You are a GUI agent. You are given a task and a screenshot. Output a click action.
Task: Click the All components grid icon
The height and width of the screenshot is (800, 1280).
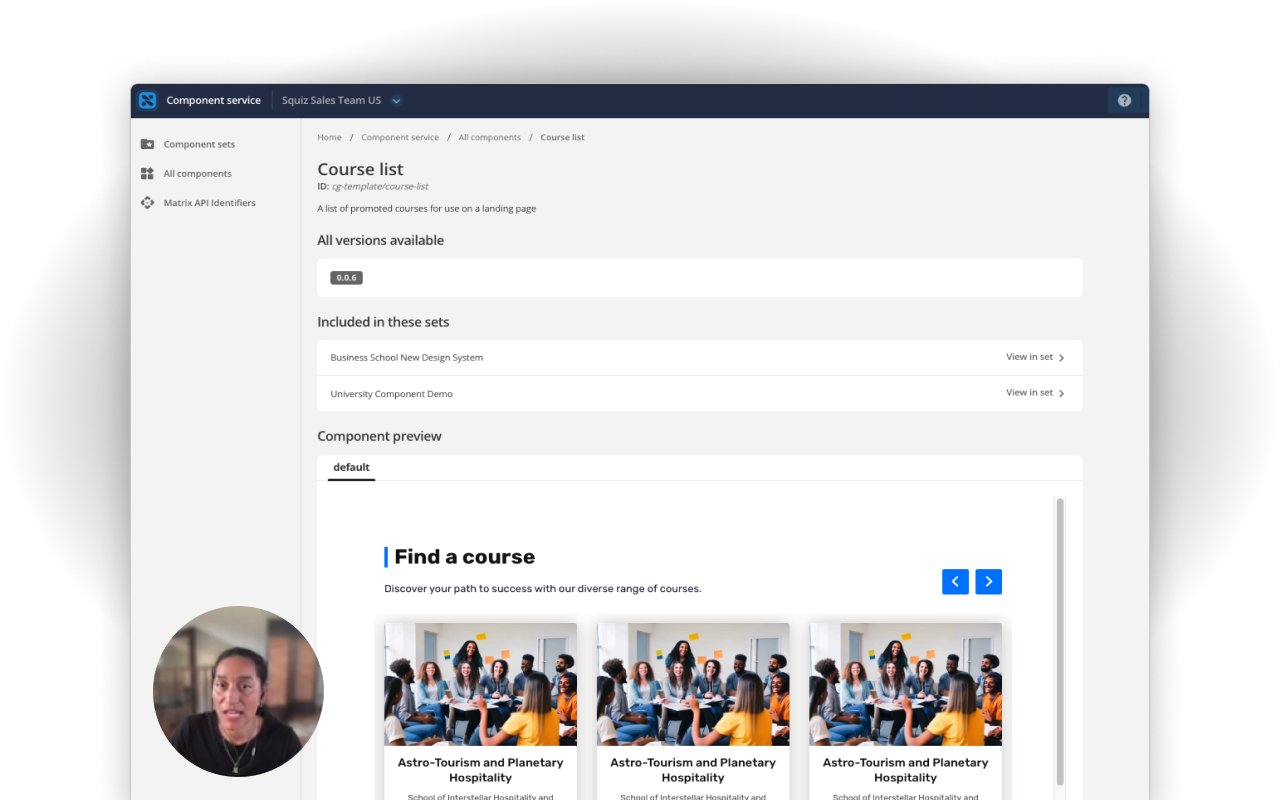[148, 173]
